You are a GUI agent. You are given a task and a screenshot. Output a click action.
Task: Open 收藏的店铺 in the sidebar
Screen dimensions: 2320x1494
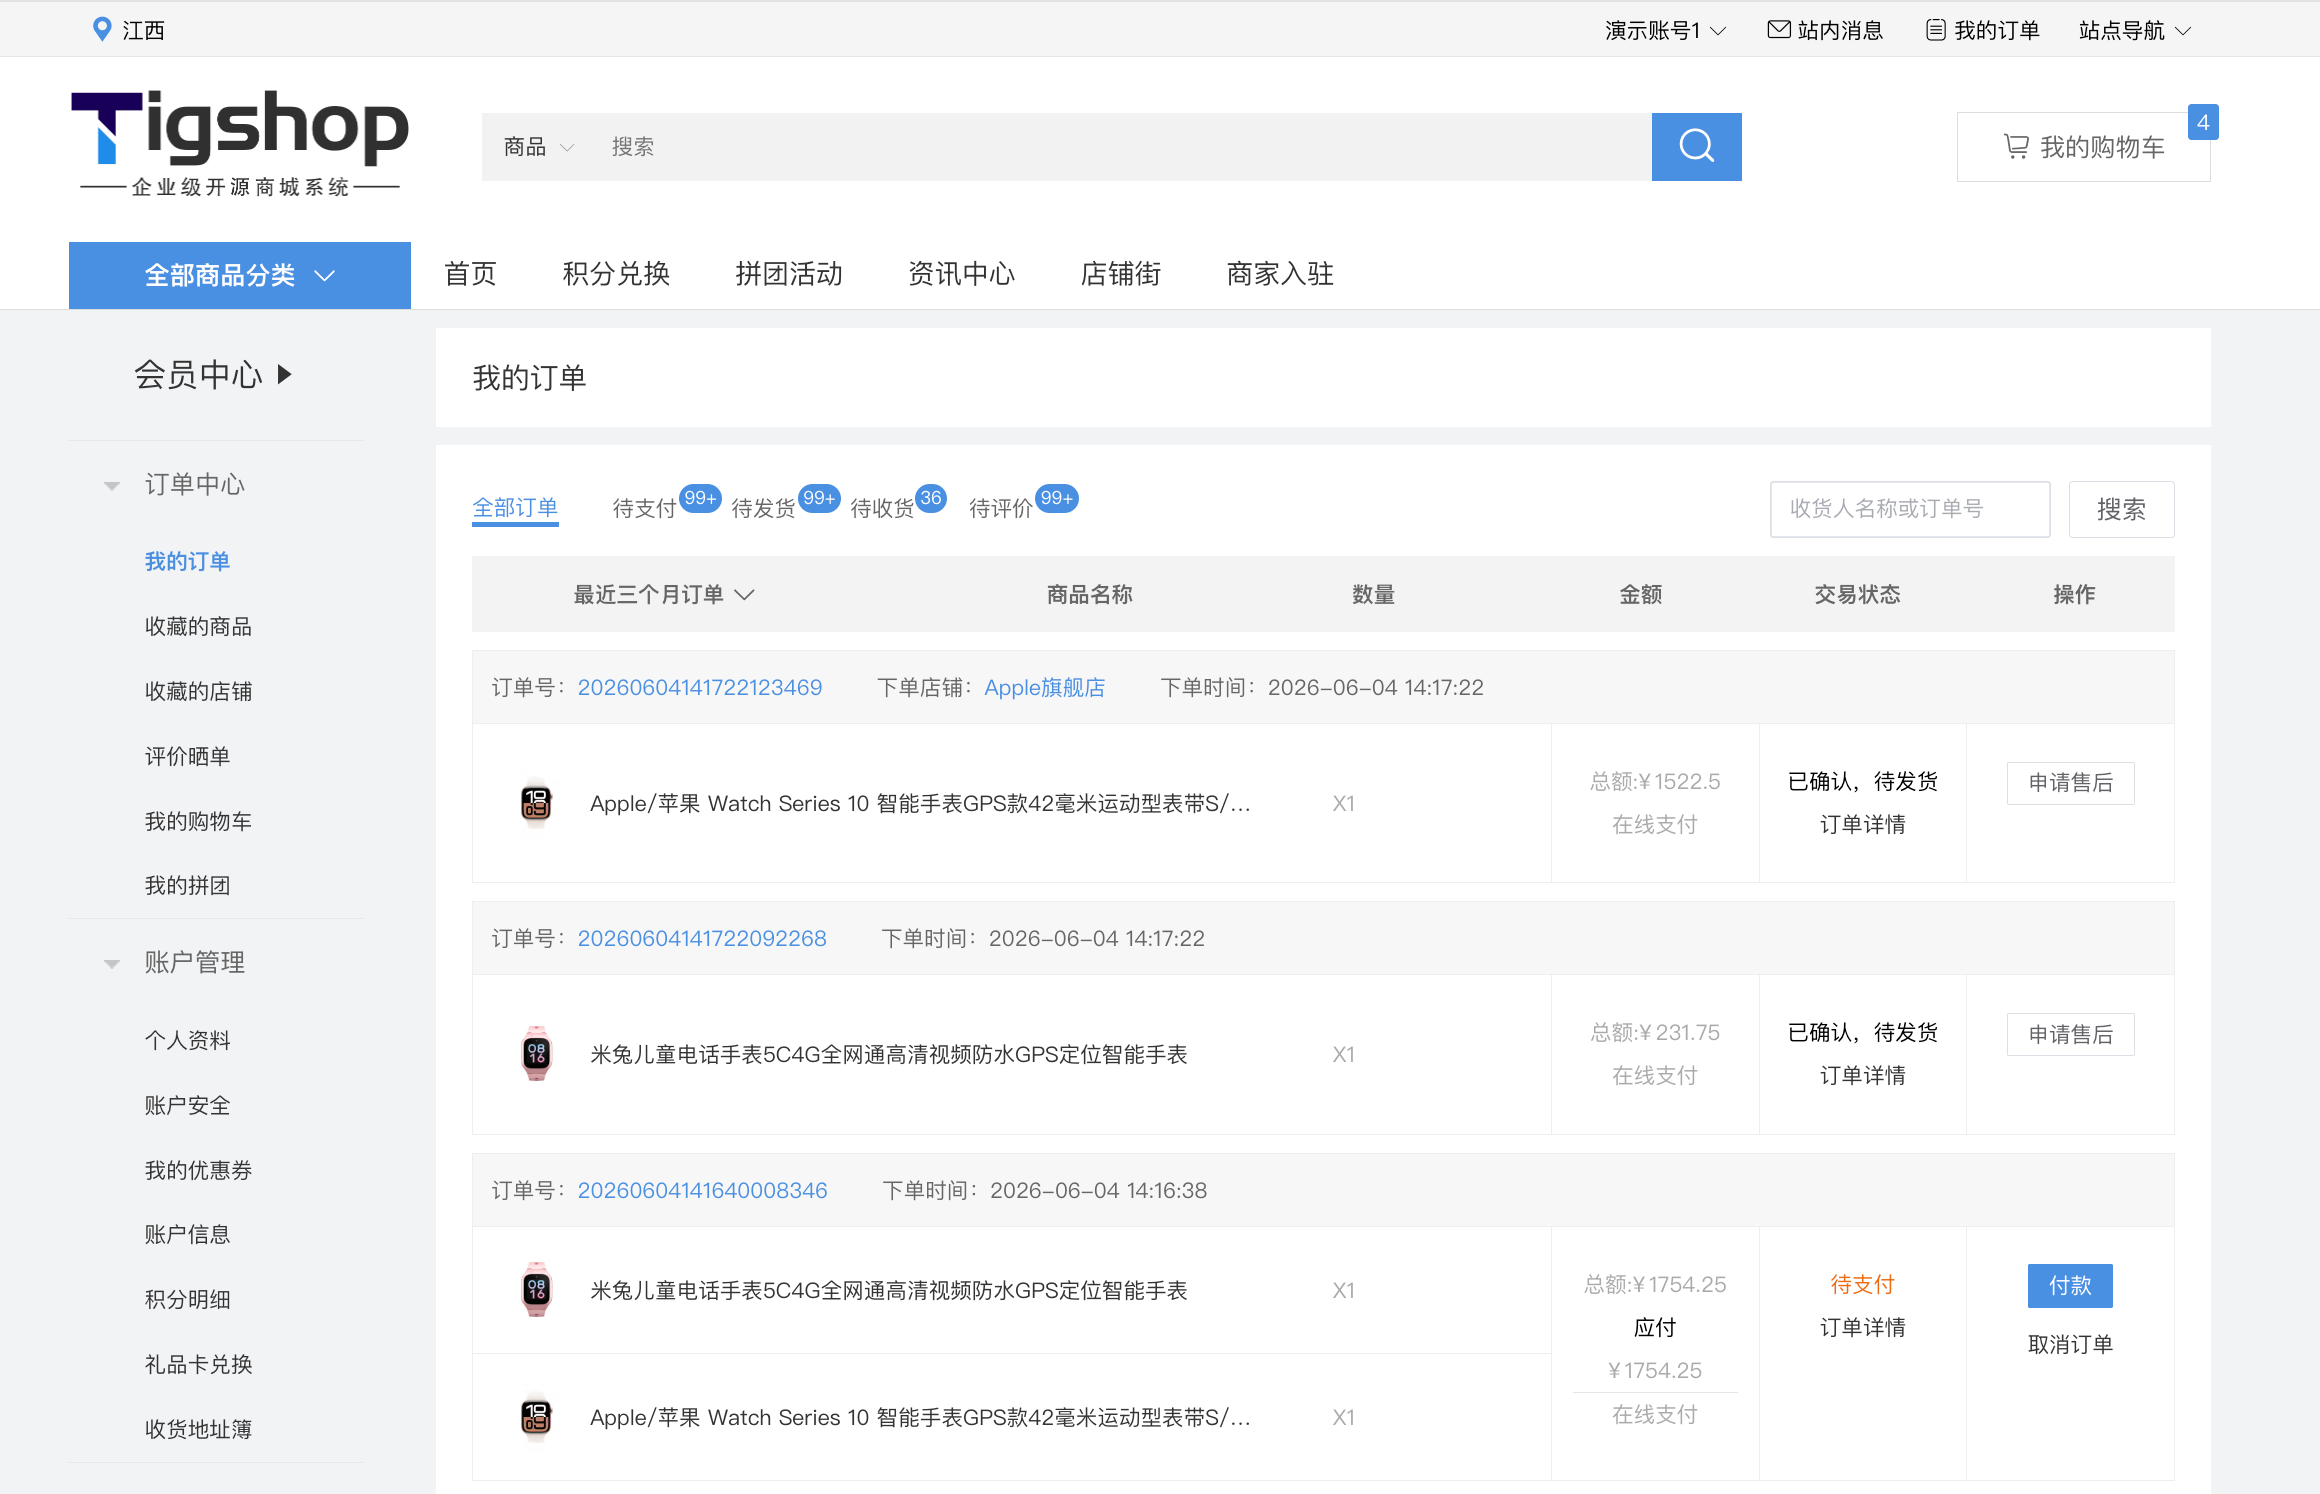click(198, 692)
